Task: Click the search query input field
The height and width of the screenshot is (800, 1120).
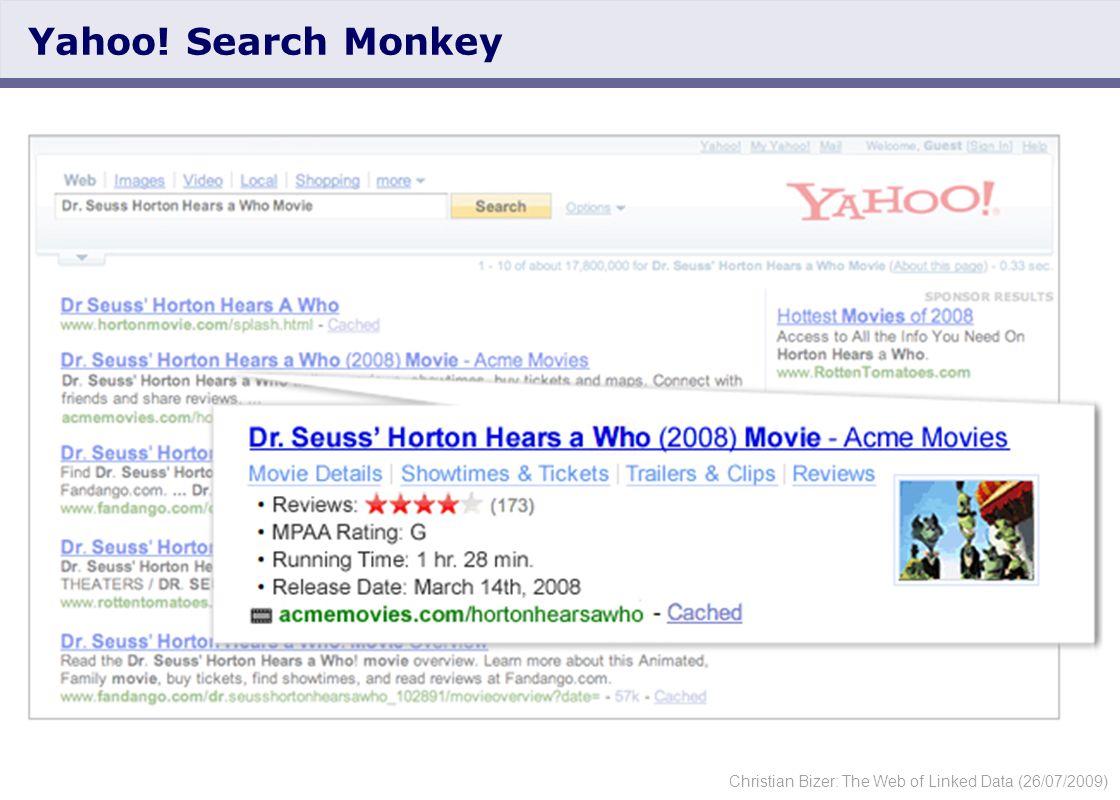Action: [x=251, y=206]
